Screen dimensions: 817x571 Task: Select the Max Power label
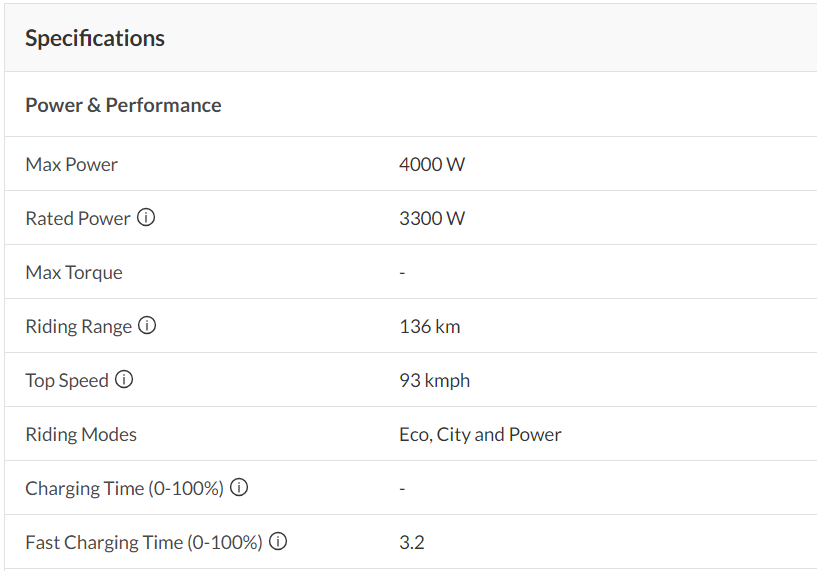click(71, 164)
